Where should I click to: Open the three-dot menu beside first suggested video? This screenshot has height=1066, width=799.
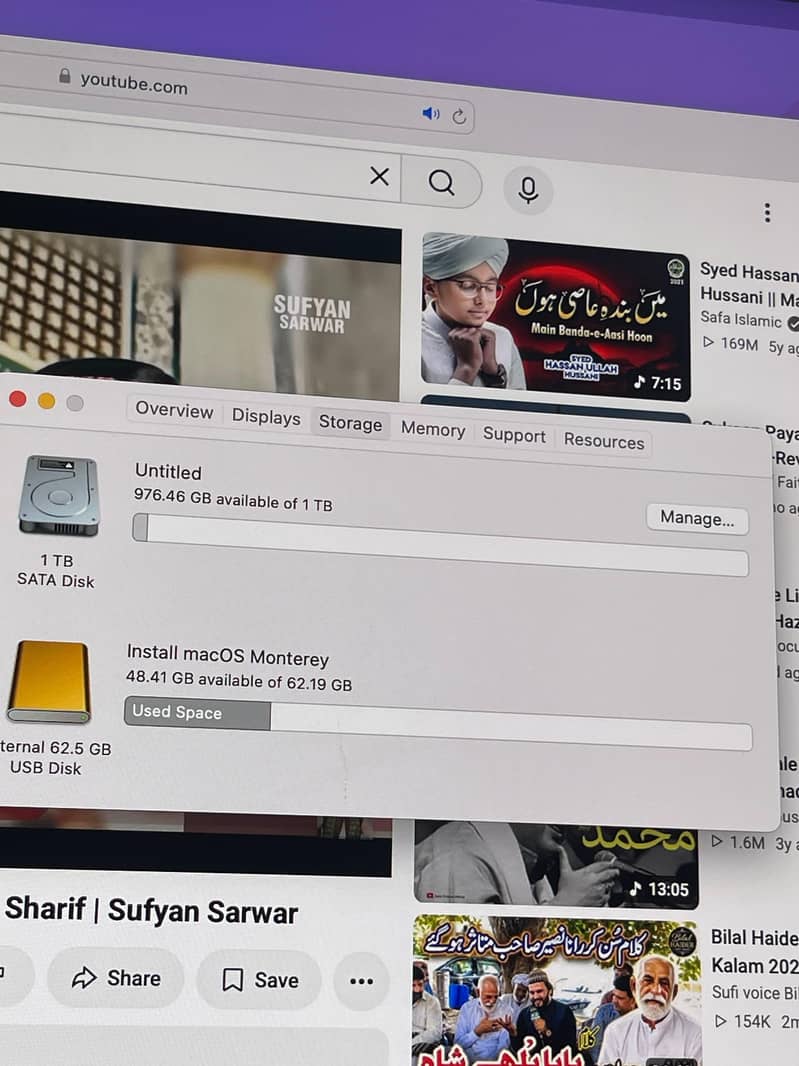coord(767,213)
